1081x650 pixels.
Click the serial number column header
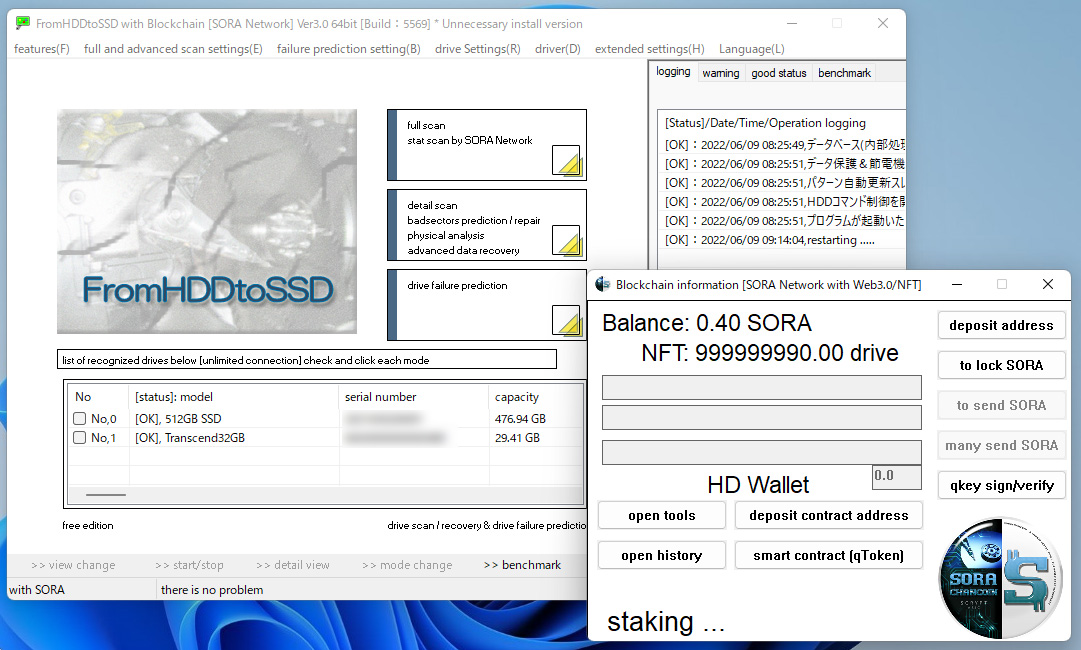coord(414,397)
